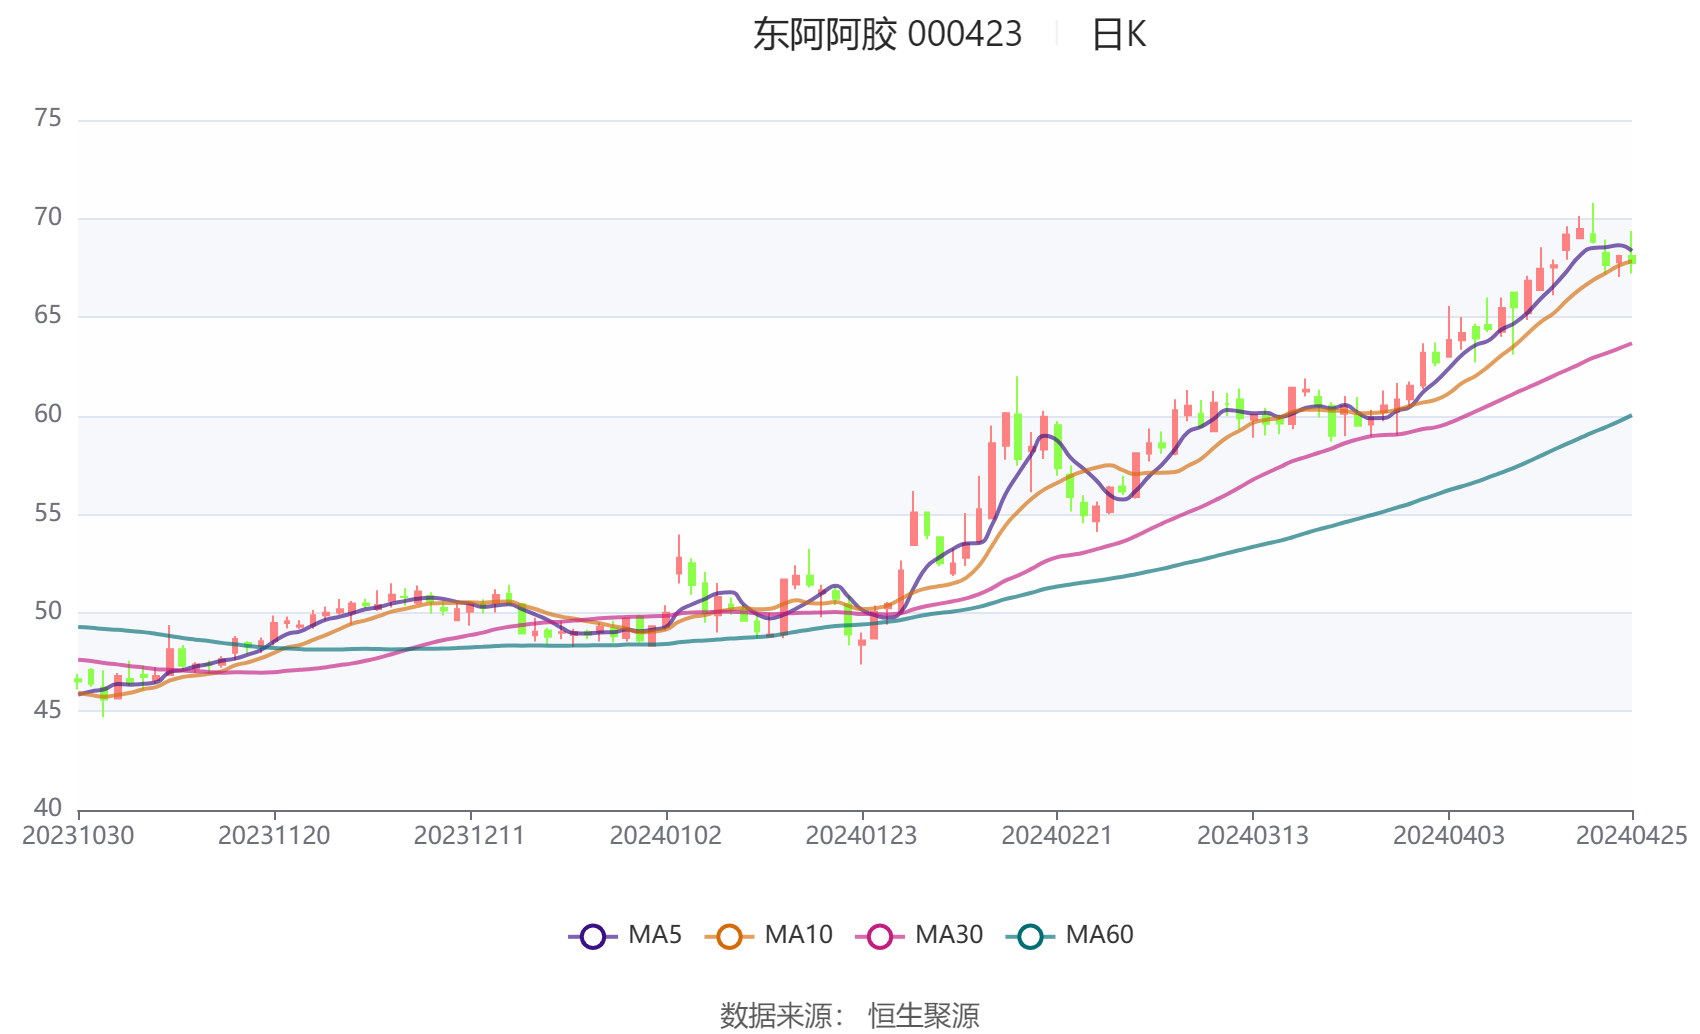Image resolution: width=1700 pixels, height=1034 pixels.
Task: Click the x-axis date 20231211
Action: point(470,836)
